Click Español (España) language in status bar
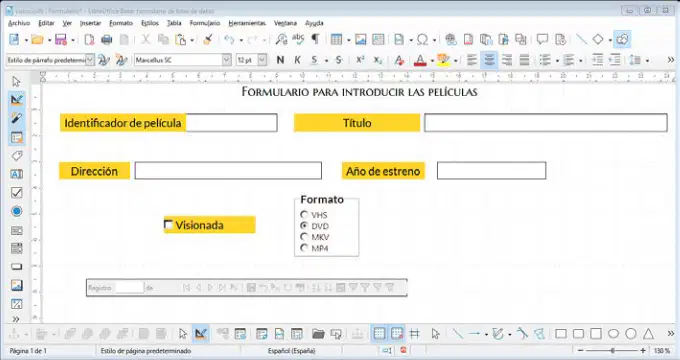 pos(291,351)
